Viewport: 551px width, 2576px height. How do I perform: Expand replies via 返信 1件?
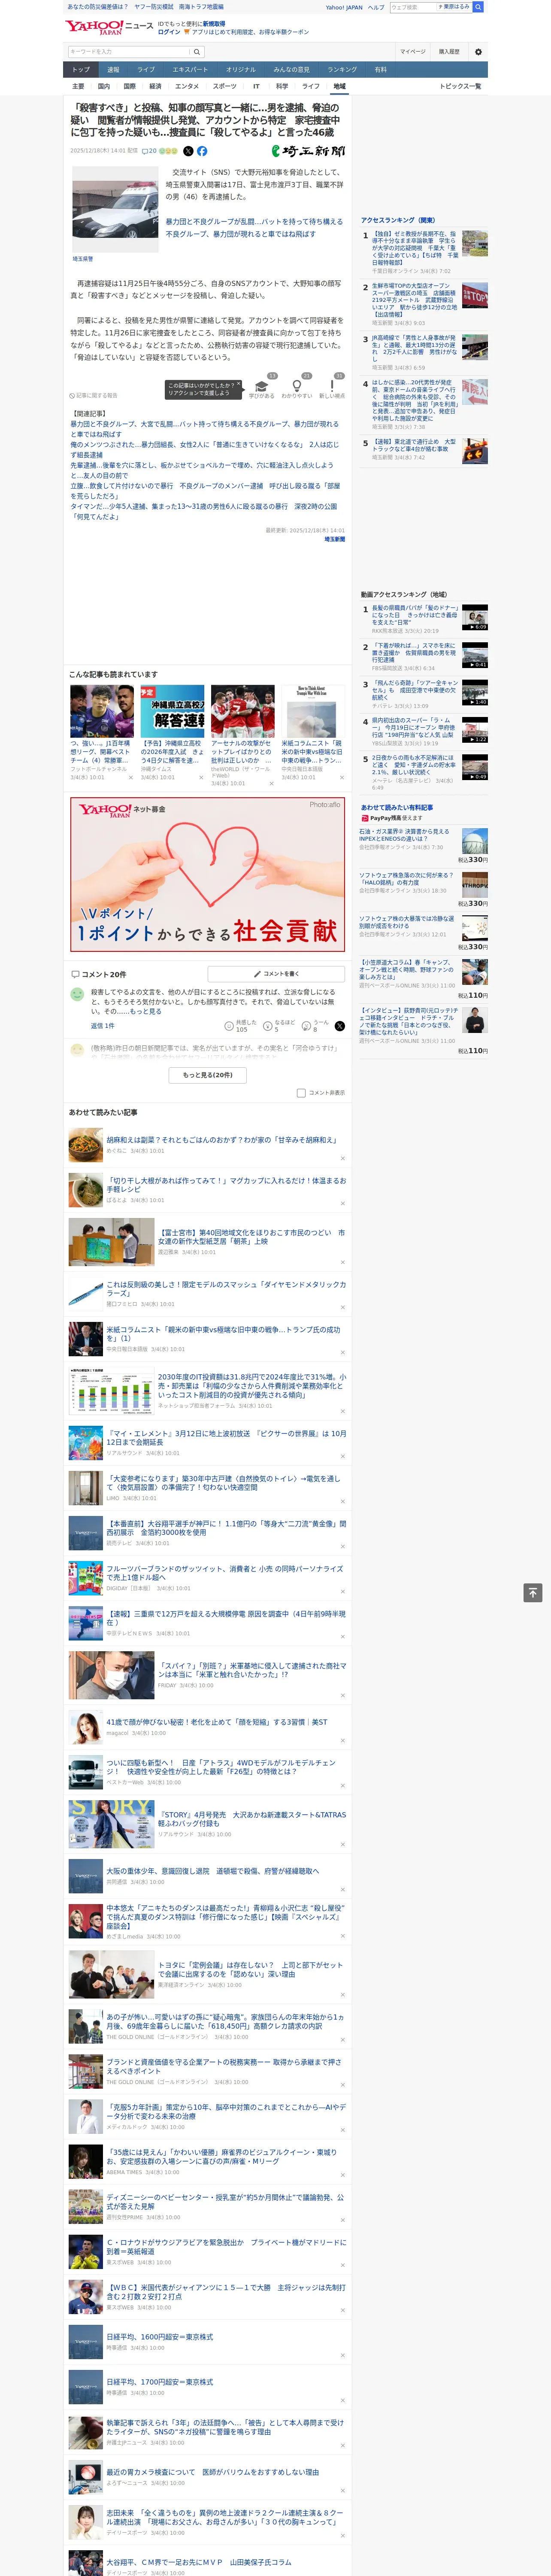click(103, 1026)
